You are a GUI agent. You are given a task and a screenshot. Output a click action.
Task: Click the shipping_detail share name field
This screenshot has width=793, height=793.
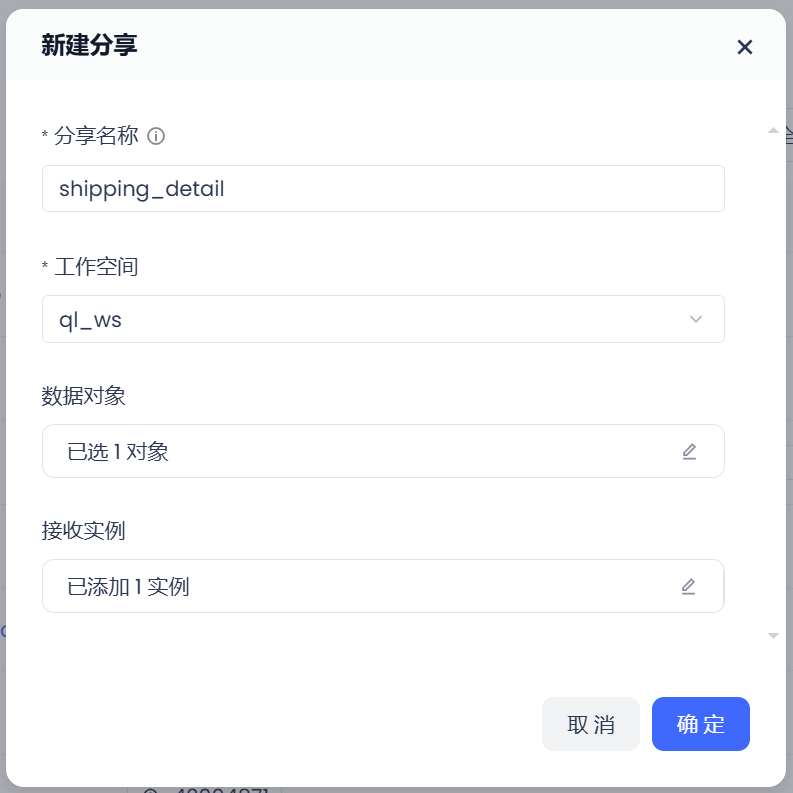(x=383, y=189)
